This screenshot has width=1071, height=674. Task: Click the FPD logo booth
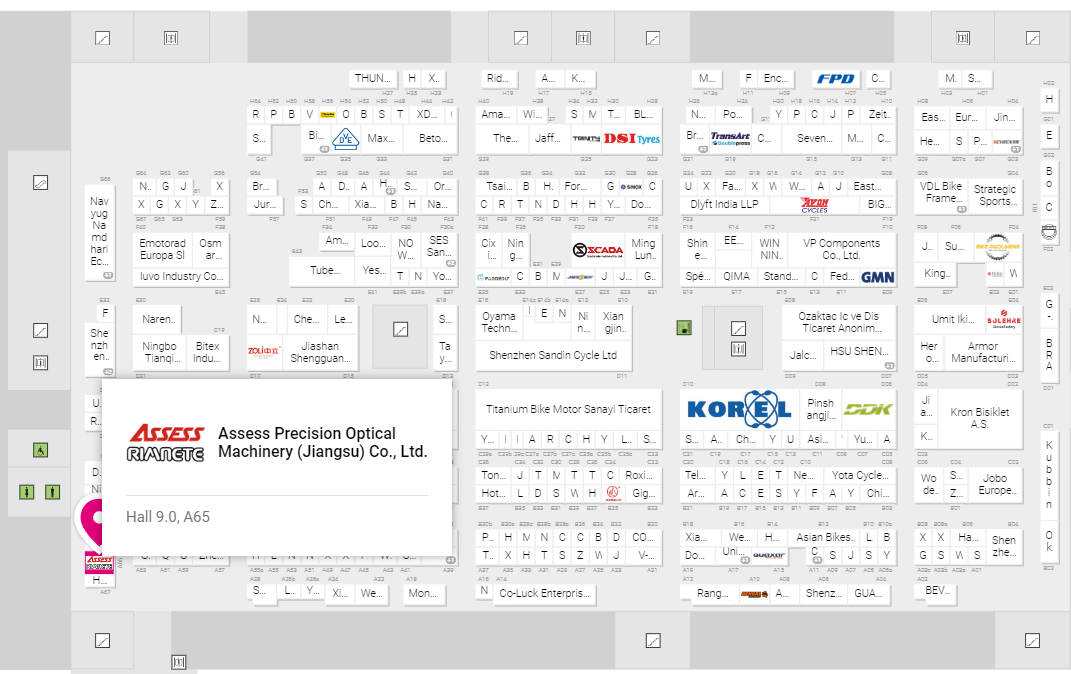(x=835, y=79)
